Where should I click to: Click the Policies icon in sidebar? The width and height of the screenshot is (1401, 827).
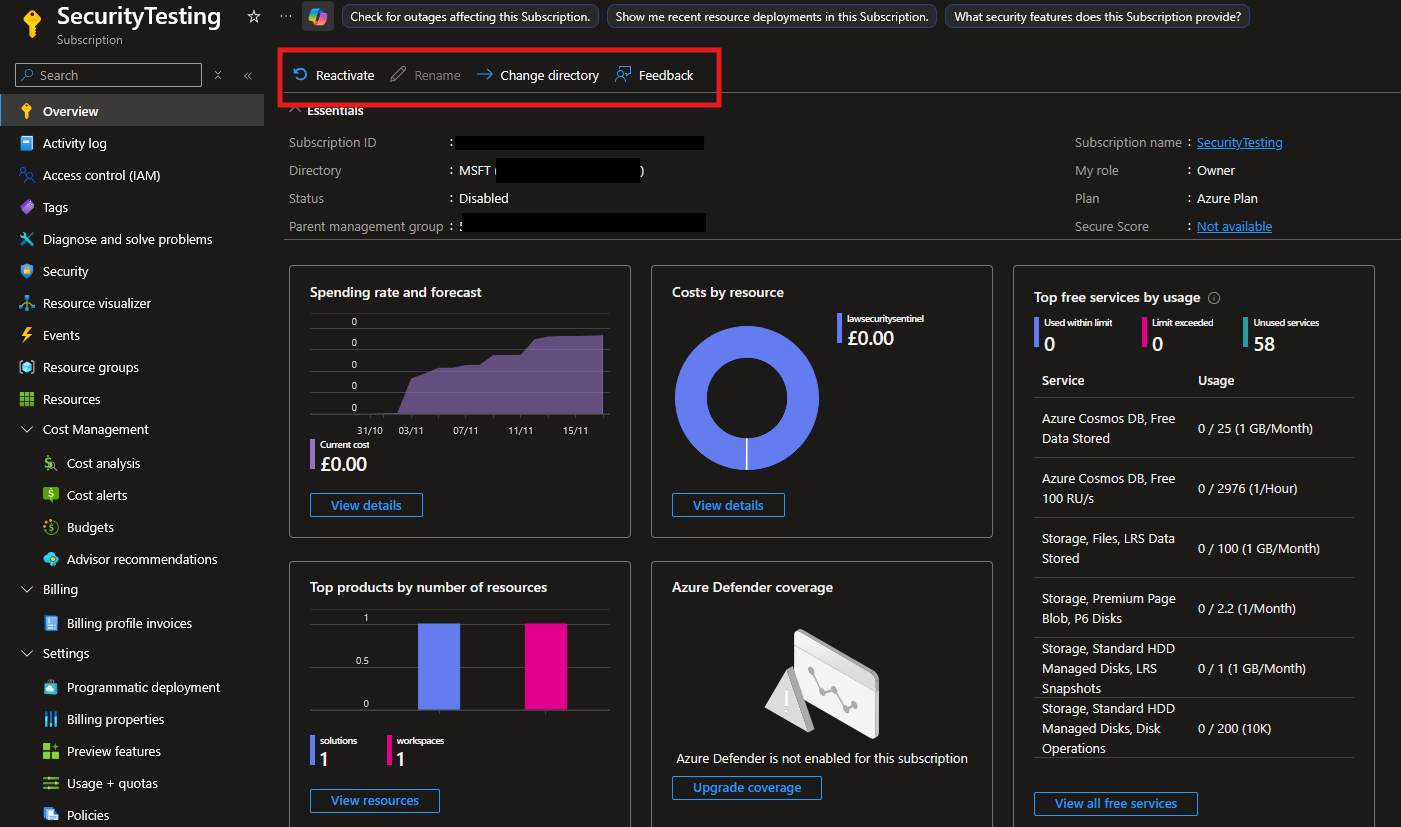pyautogui.click(x=51, y=815)
